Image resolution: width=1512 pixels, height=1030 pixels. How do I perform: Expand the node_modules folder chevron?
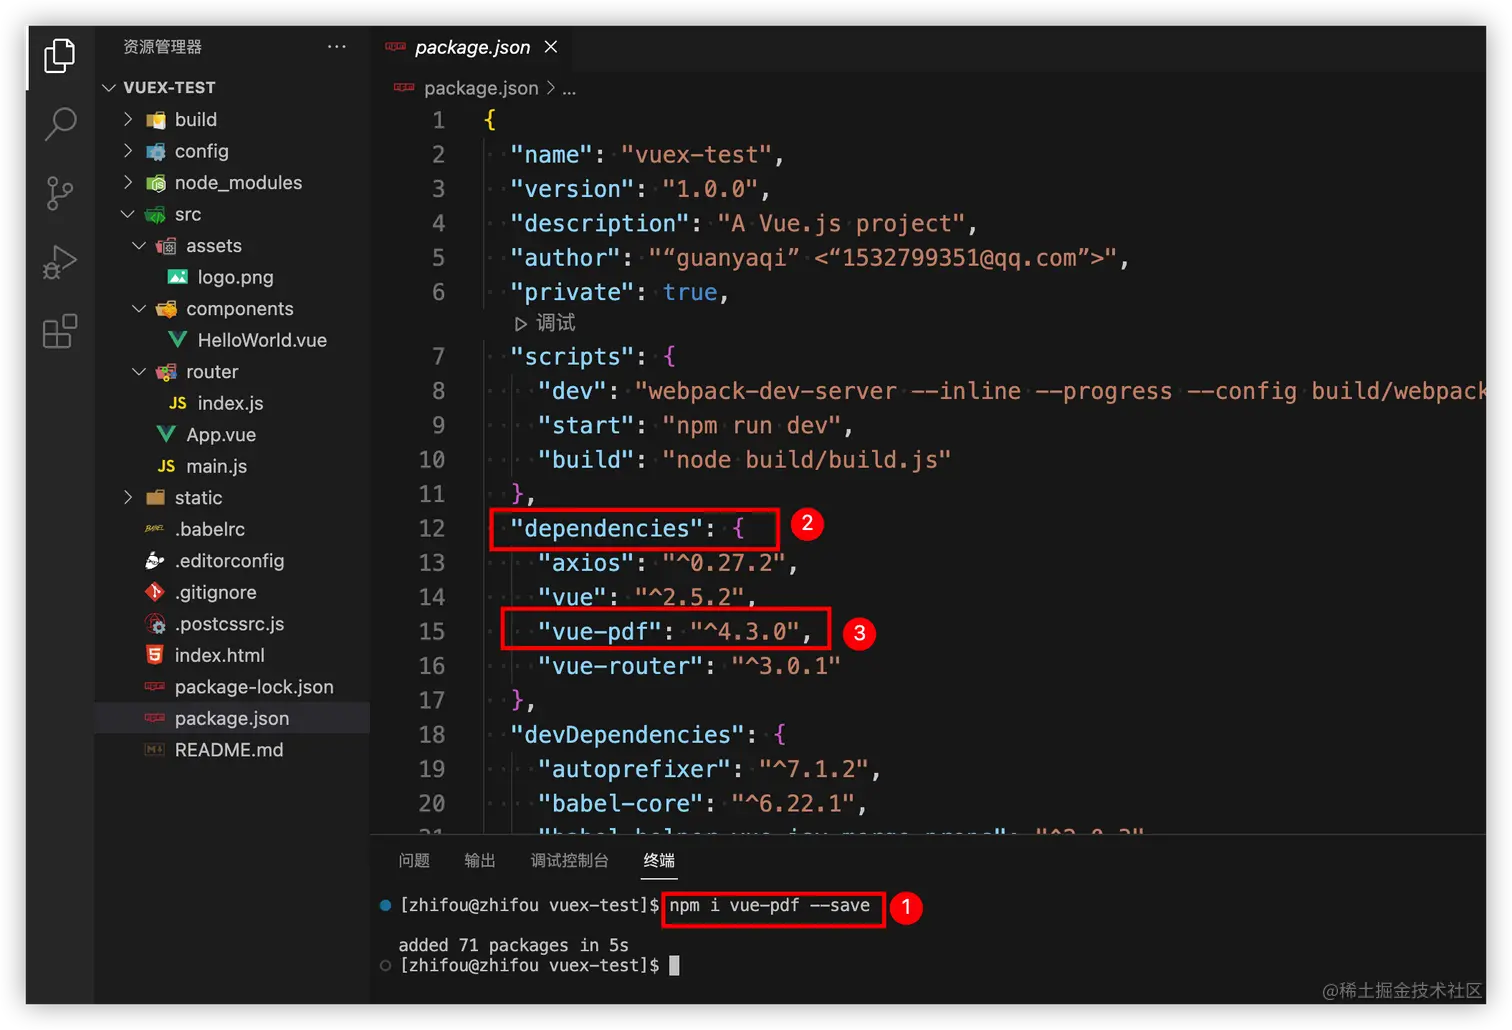(x=128, y=182)
